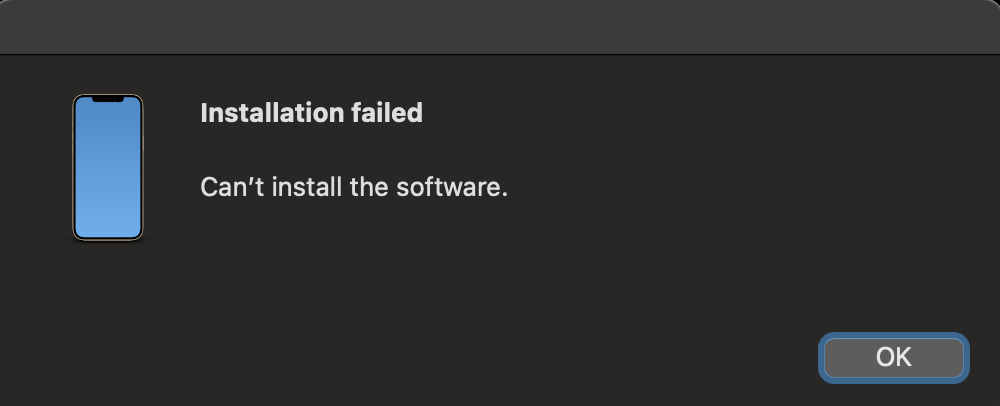Dismiss the installation failed alert with OK
Viewport: 1000px width, 406px height.
click(892, 357)
